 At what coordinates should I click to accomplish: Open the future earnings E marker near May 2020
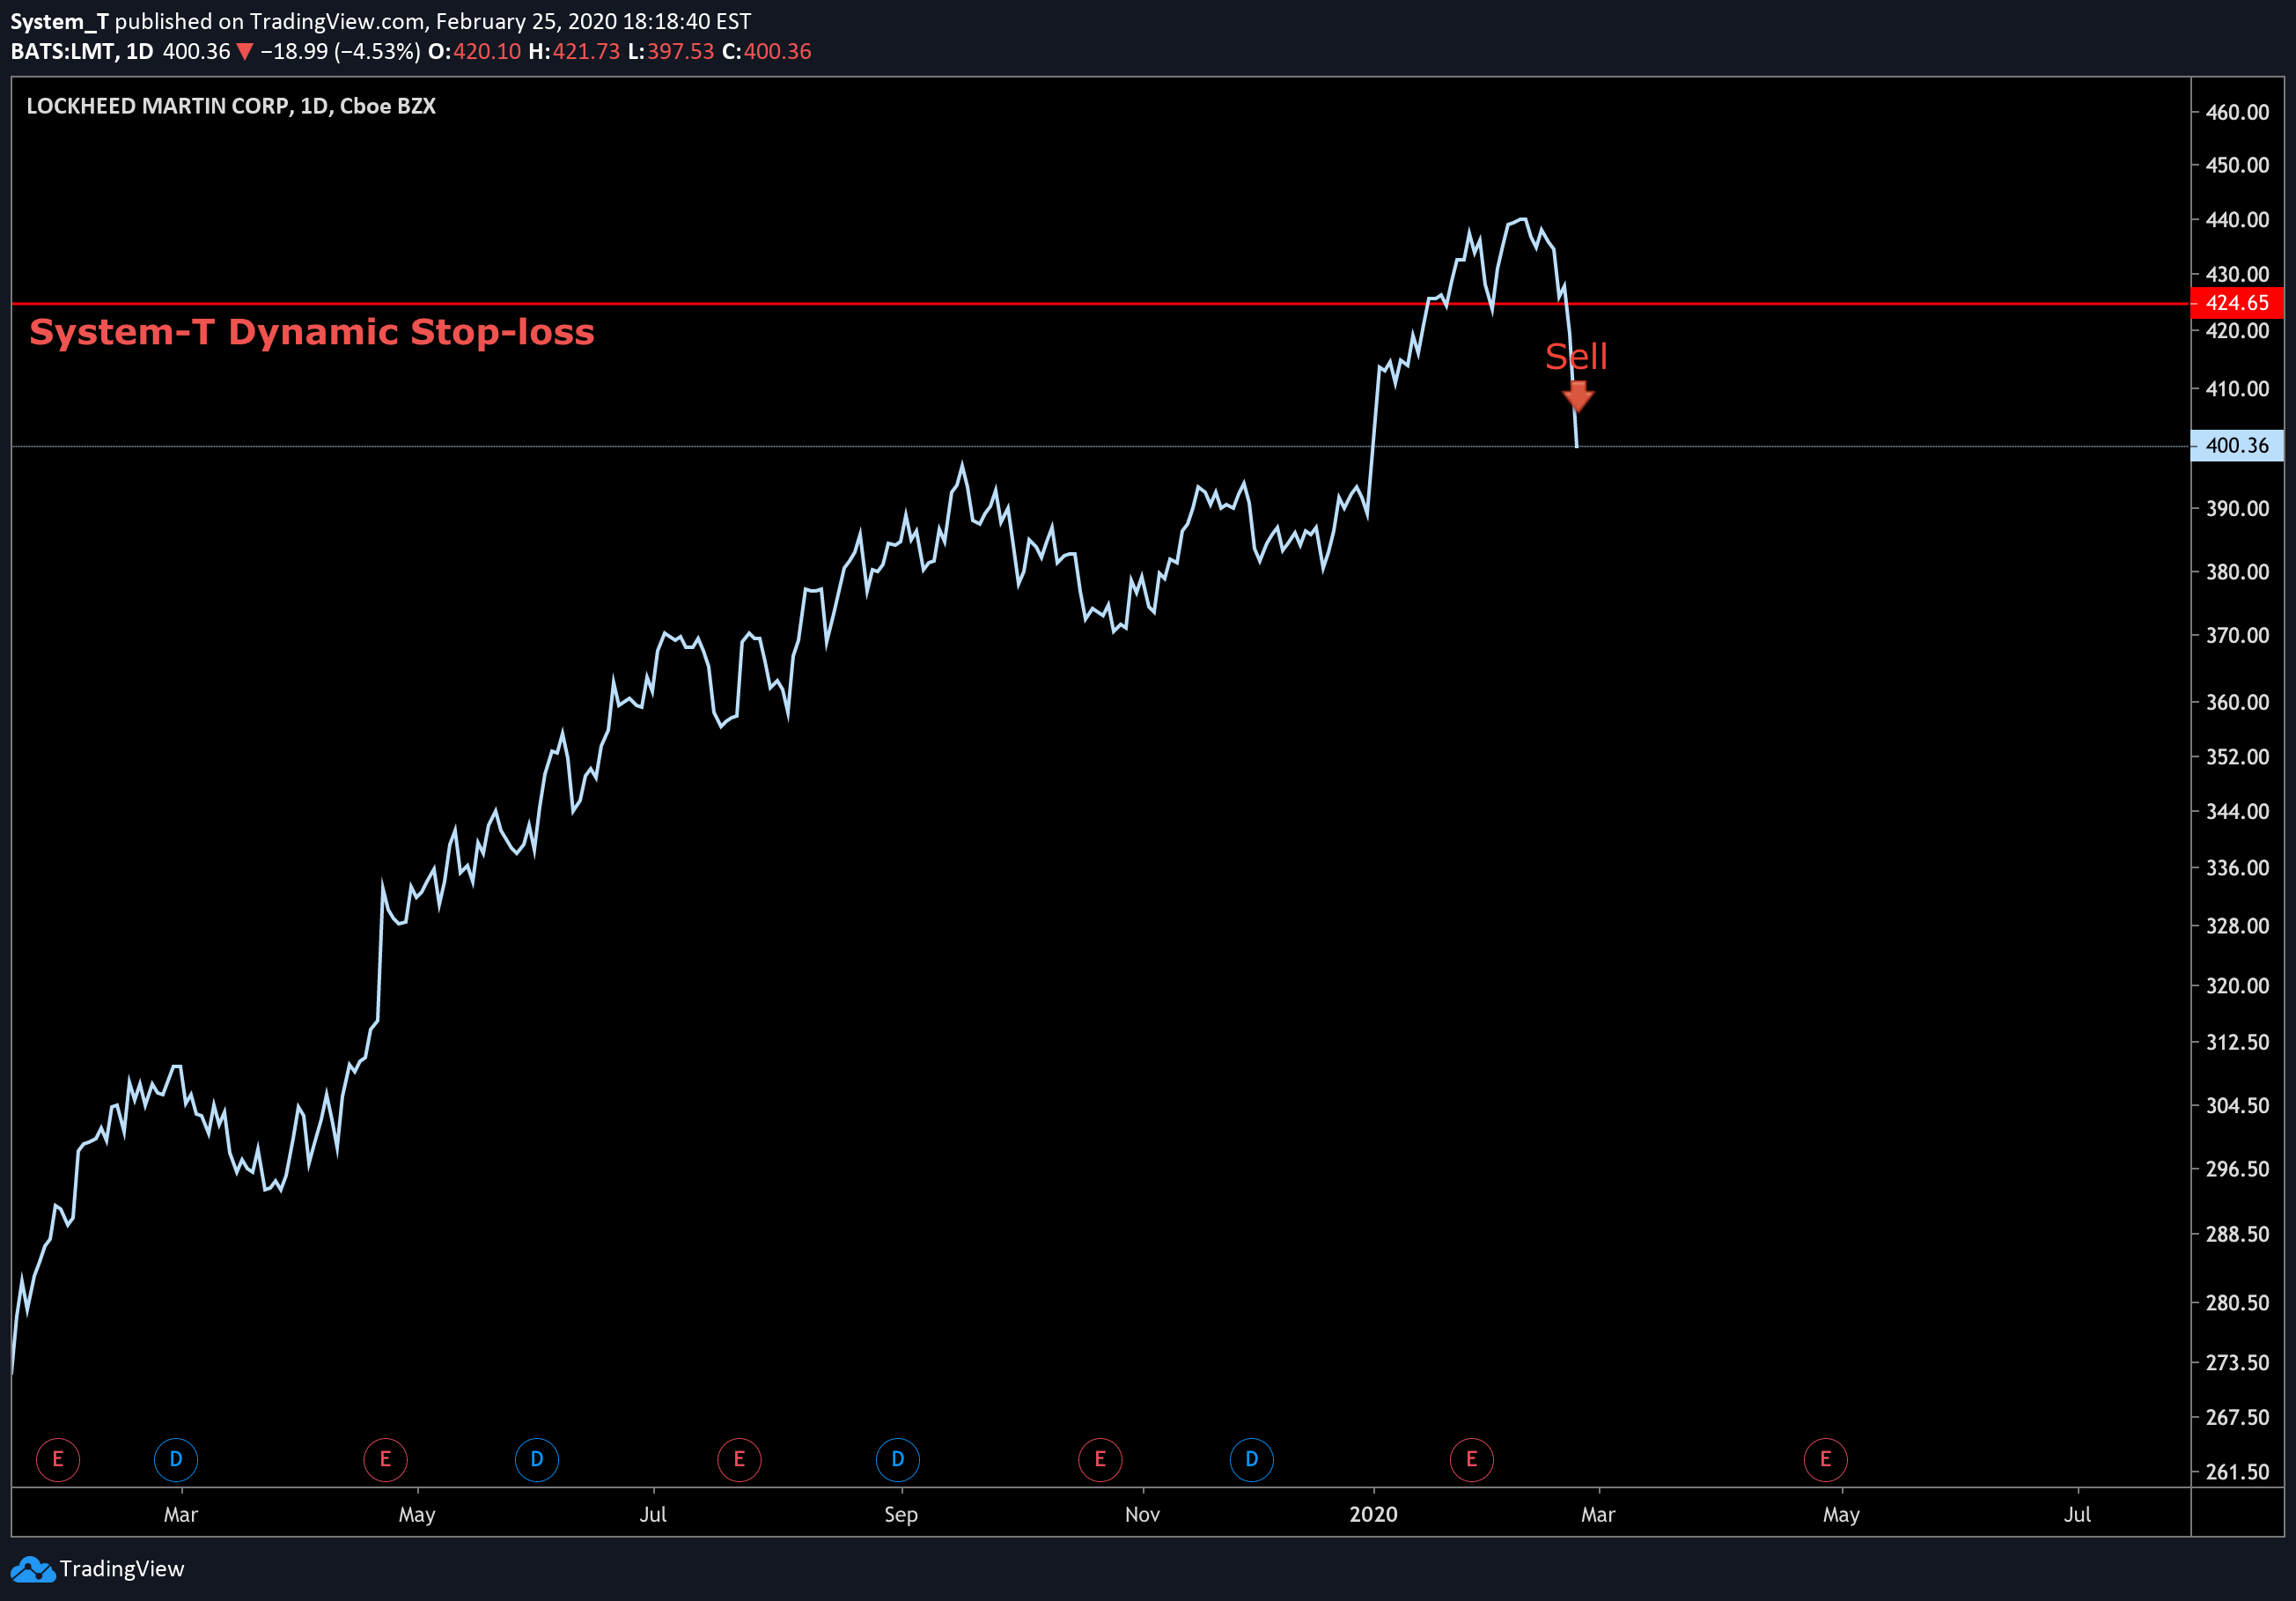pyautogui.click(x=1825, y=1459)
